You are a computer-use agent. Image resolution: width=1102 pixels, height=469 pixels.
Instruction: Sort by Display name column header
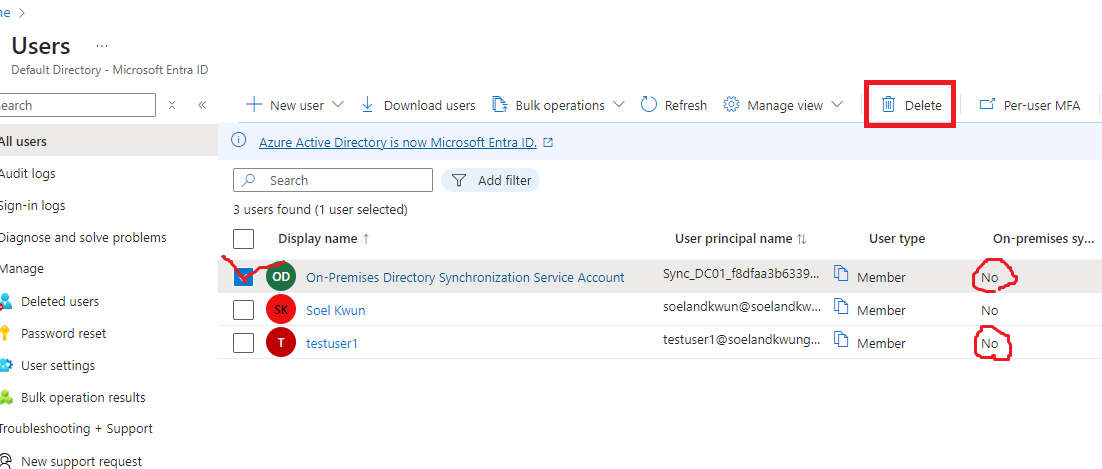pos(317,238)
